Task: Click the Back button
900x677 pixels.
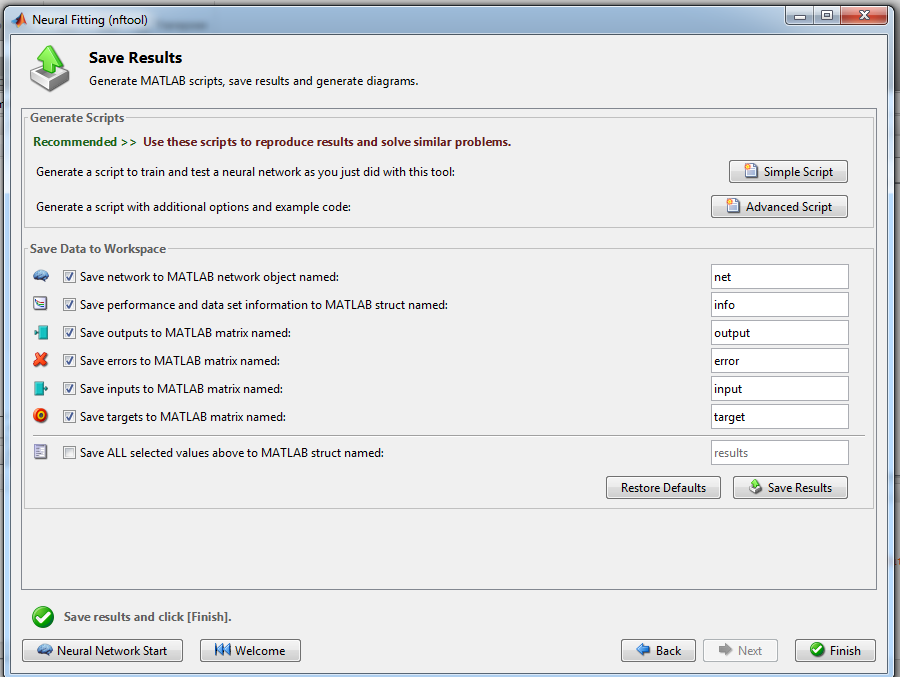Action: tap(658, 651)
